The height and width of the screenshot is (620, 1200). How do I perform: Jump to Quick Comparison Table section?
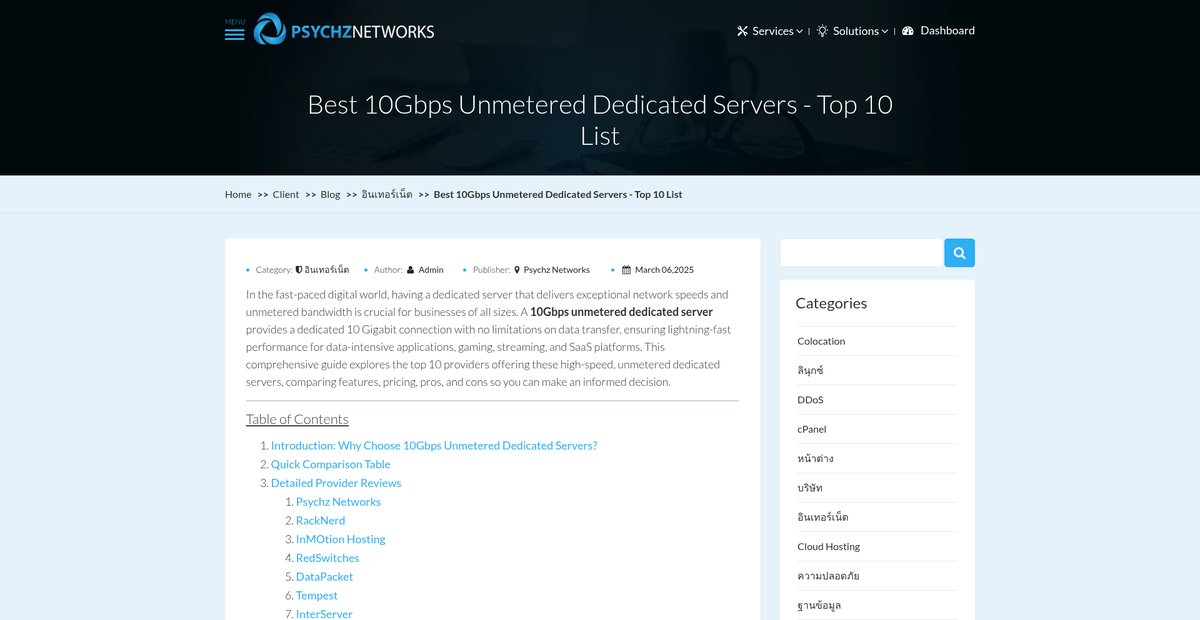[x=331, y=464]
